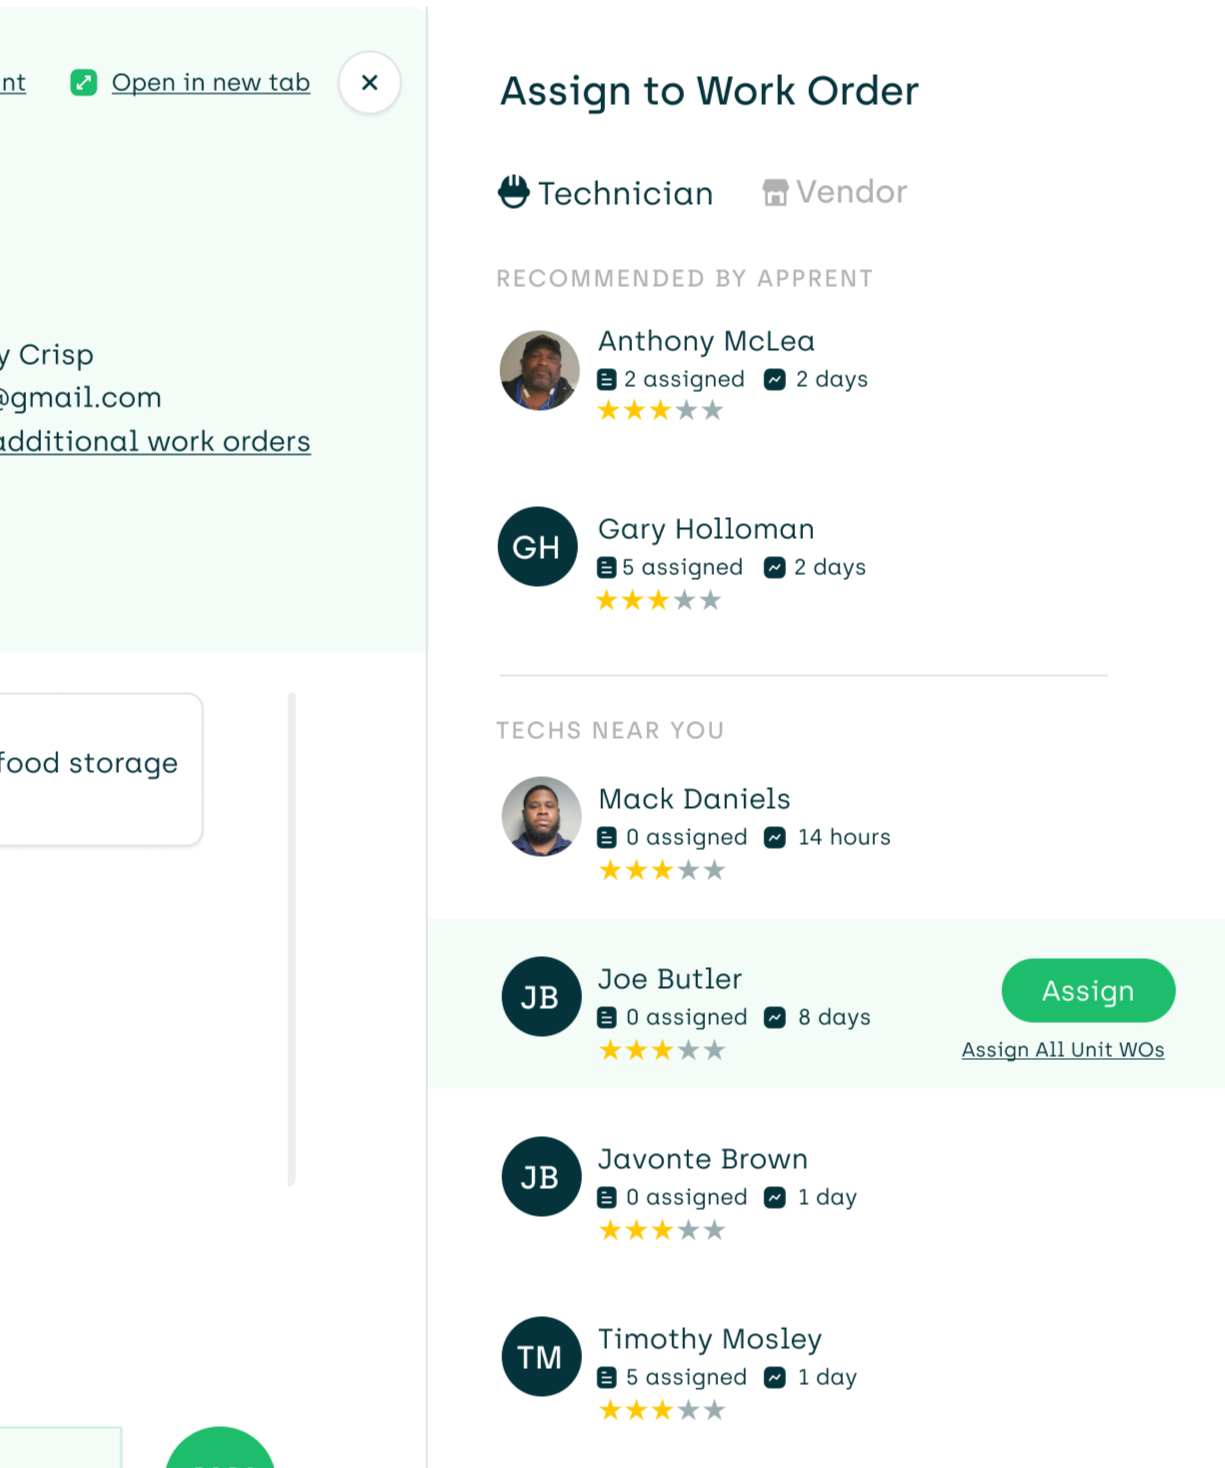Image resolution: width=1225 pixels, height=1468 pixels.
Task: Click Mack Daniels' assigned work orders icon
Action: [x=608, y=836]
